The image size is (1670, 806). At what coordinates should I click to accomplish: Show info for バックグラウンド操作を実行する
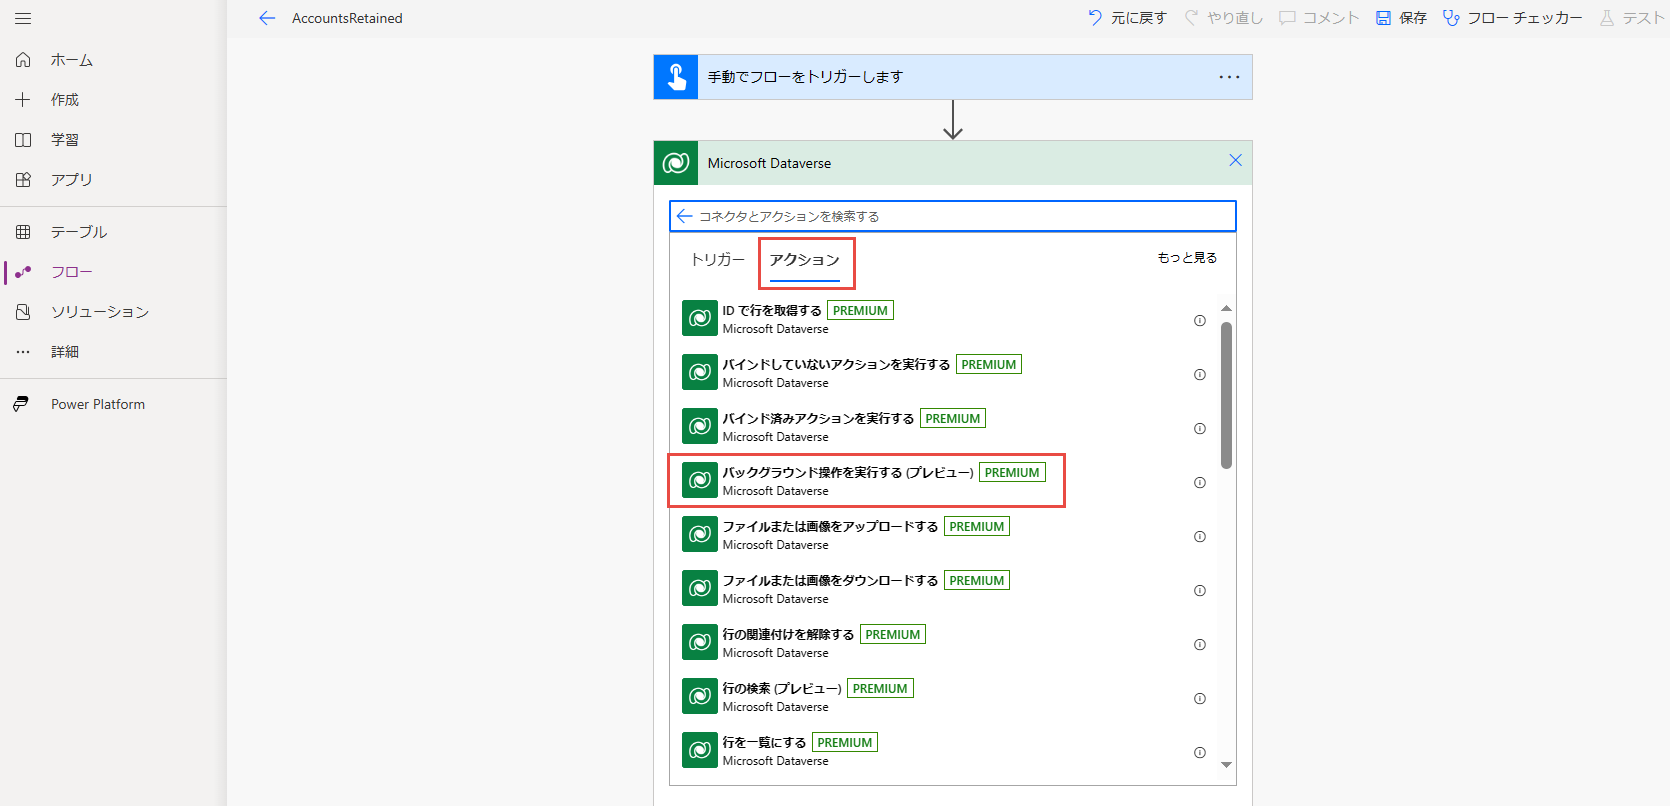tap(1200, 483)
